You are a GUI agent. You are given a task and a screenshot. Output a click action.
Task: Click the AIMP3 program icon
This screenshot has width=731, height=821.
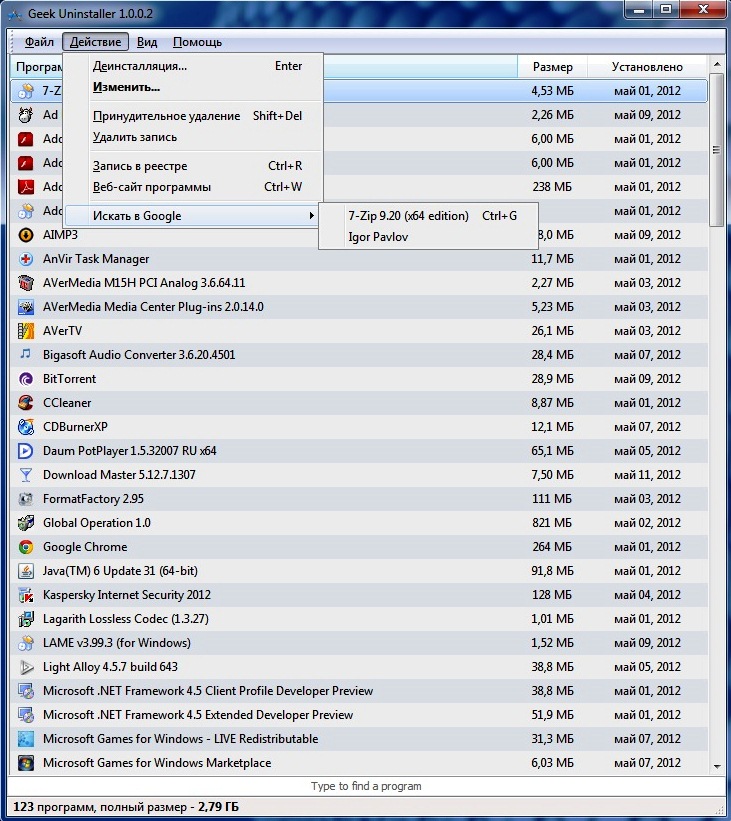[26, 235]
